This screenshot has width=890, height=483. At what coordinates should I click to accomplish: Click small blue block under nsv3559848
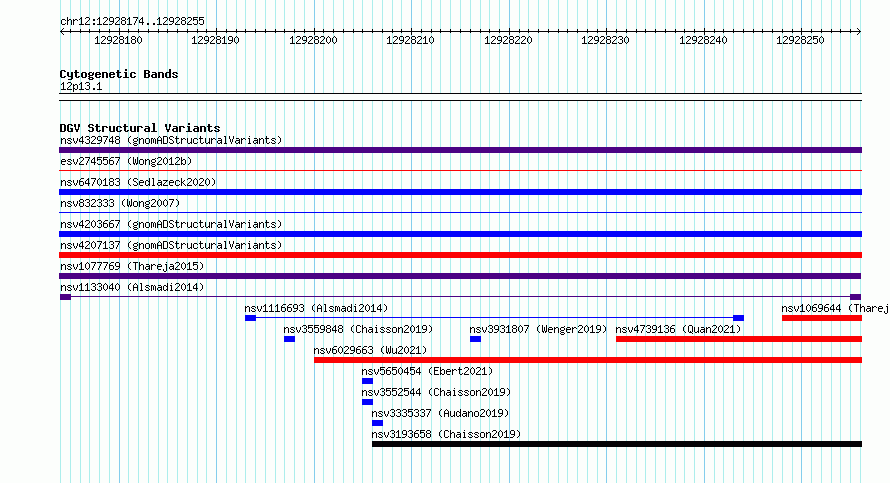point(289,339)
